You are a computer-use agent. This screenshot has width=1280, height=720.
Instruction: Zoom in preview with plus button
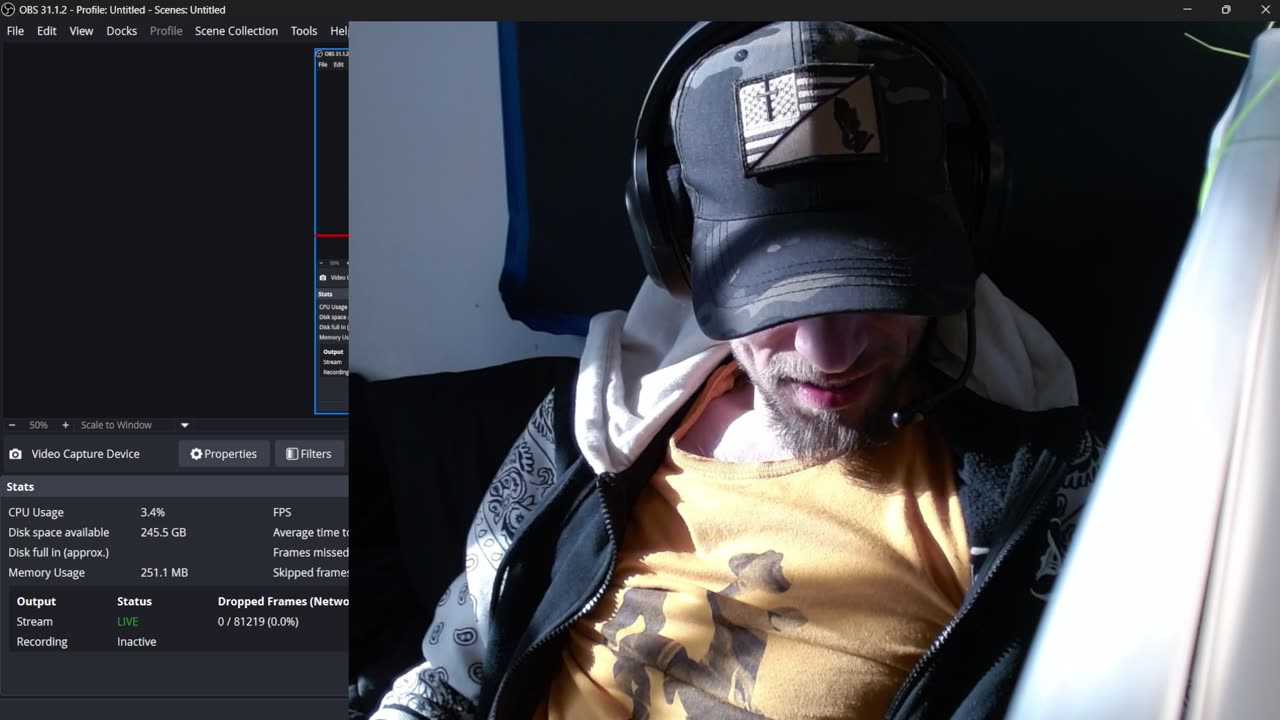[66, 425]
